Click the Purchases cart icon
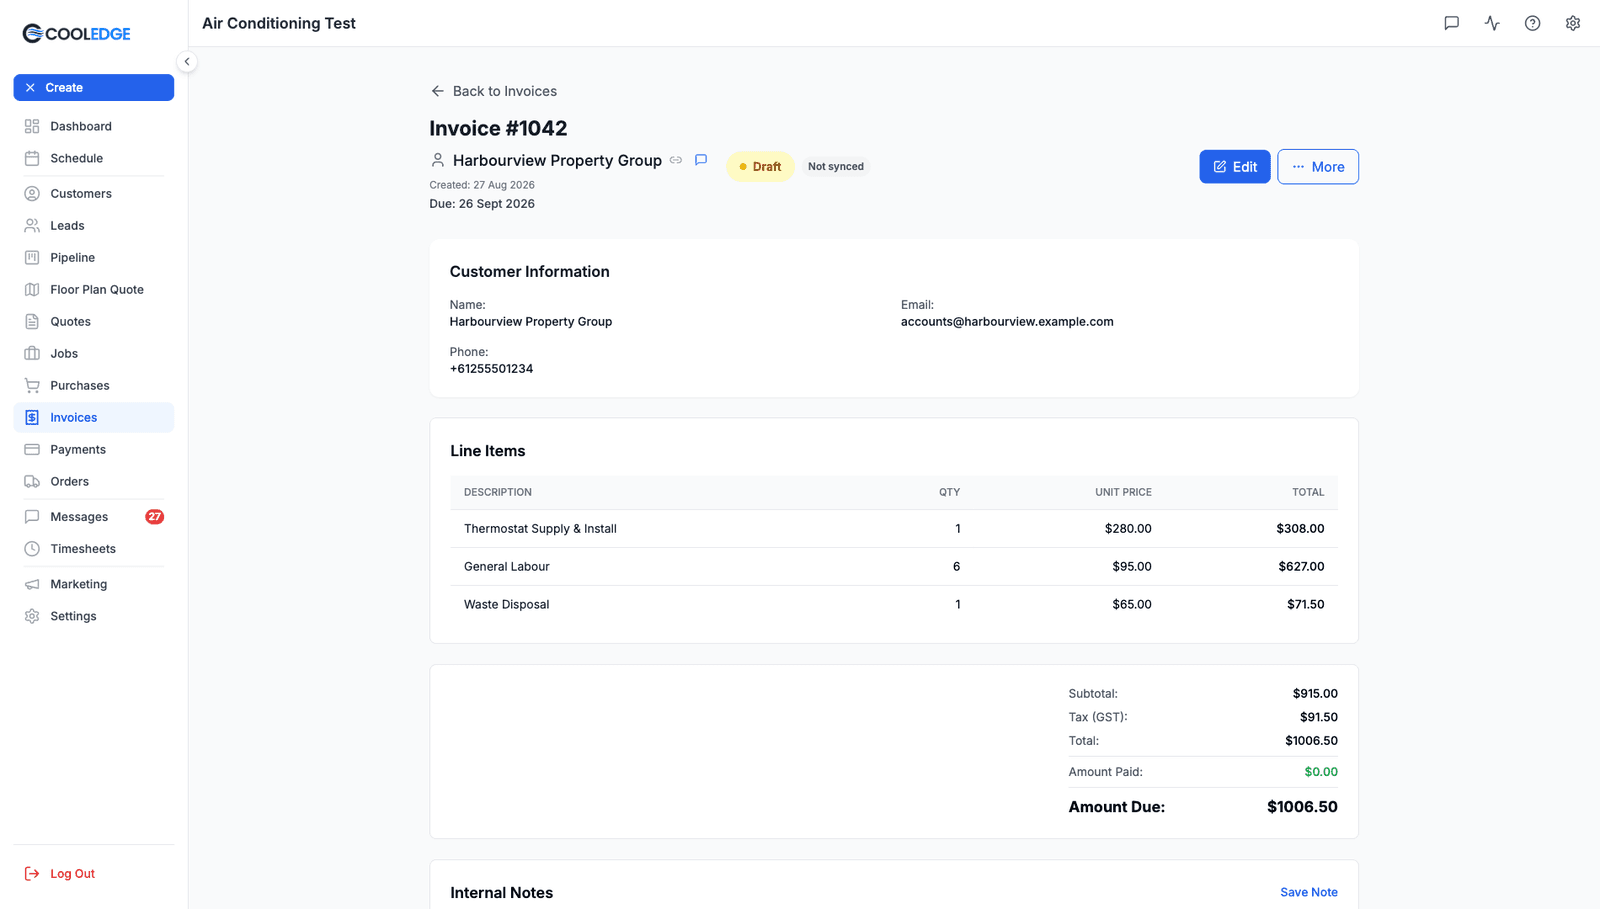 [32, 386]
